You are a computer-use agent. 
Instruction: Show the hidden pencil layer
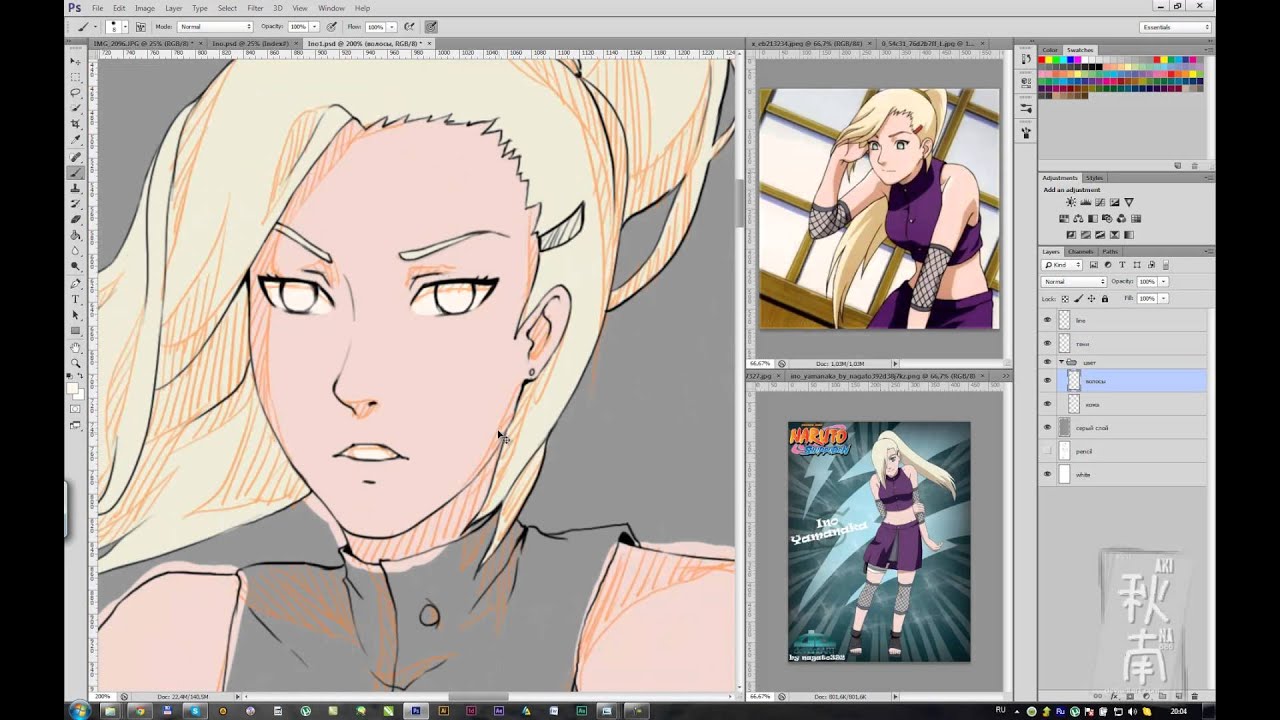click(x=1047, y=451)
